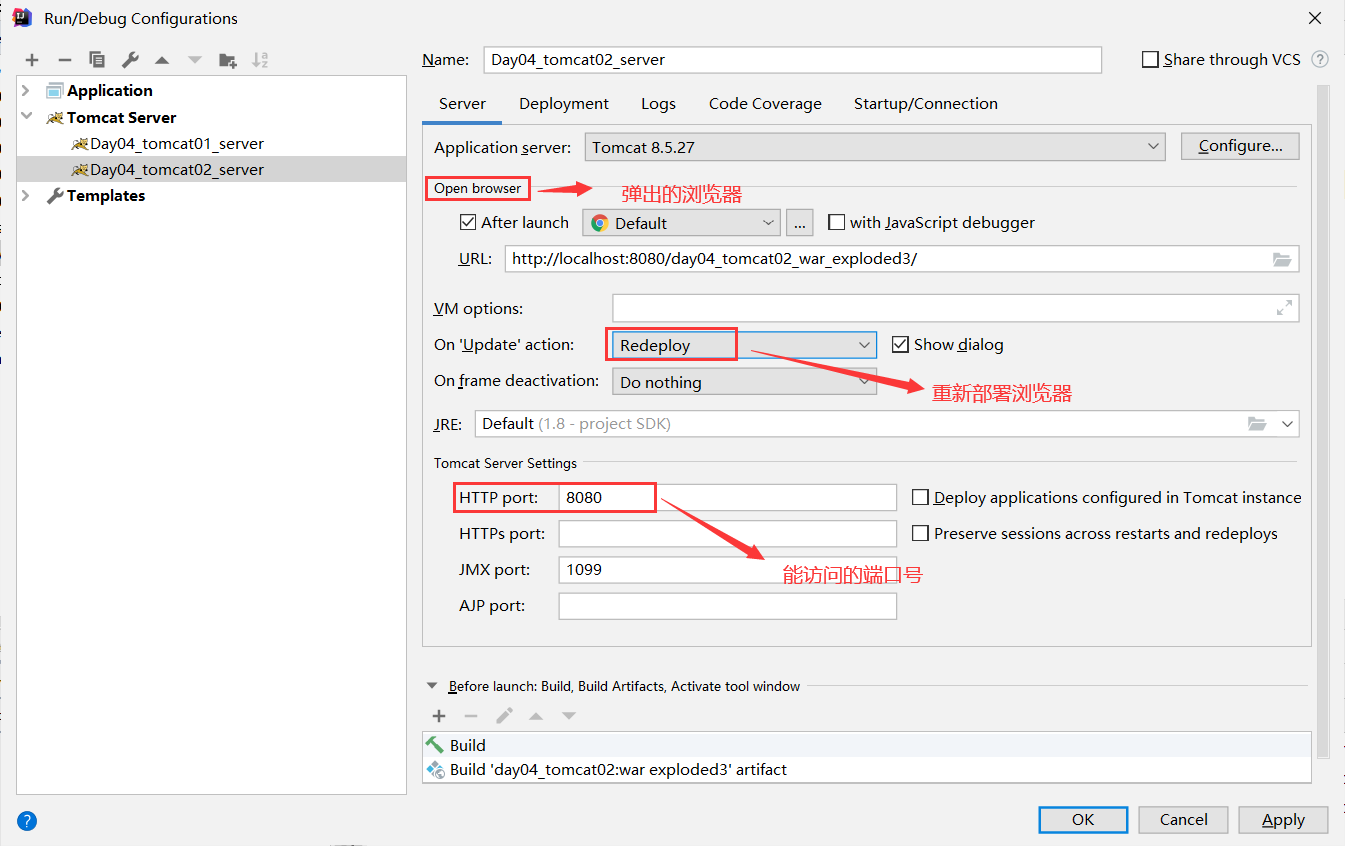Expand the Application tree node
Screen dimensions: 1345x846
coord(27,90)
